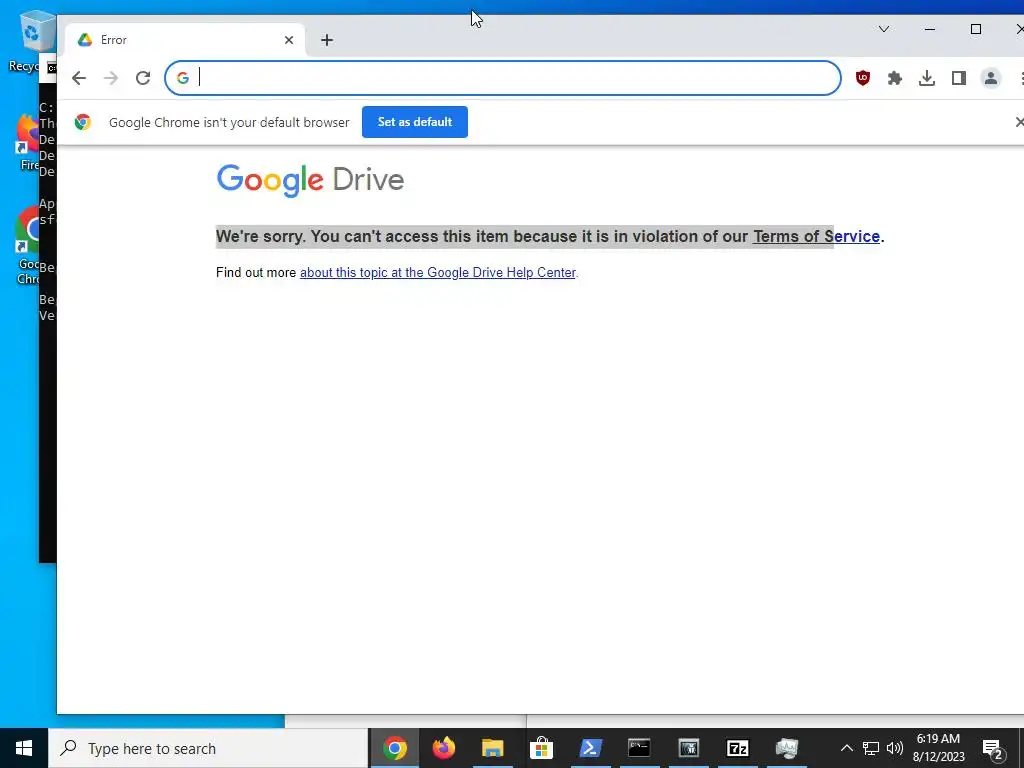Click the Google icon in address bar
Screen dimensions: 1024x768
pos(183,78)
